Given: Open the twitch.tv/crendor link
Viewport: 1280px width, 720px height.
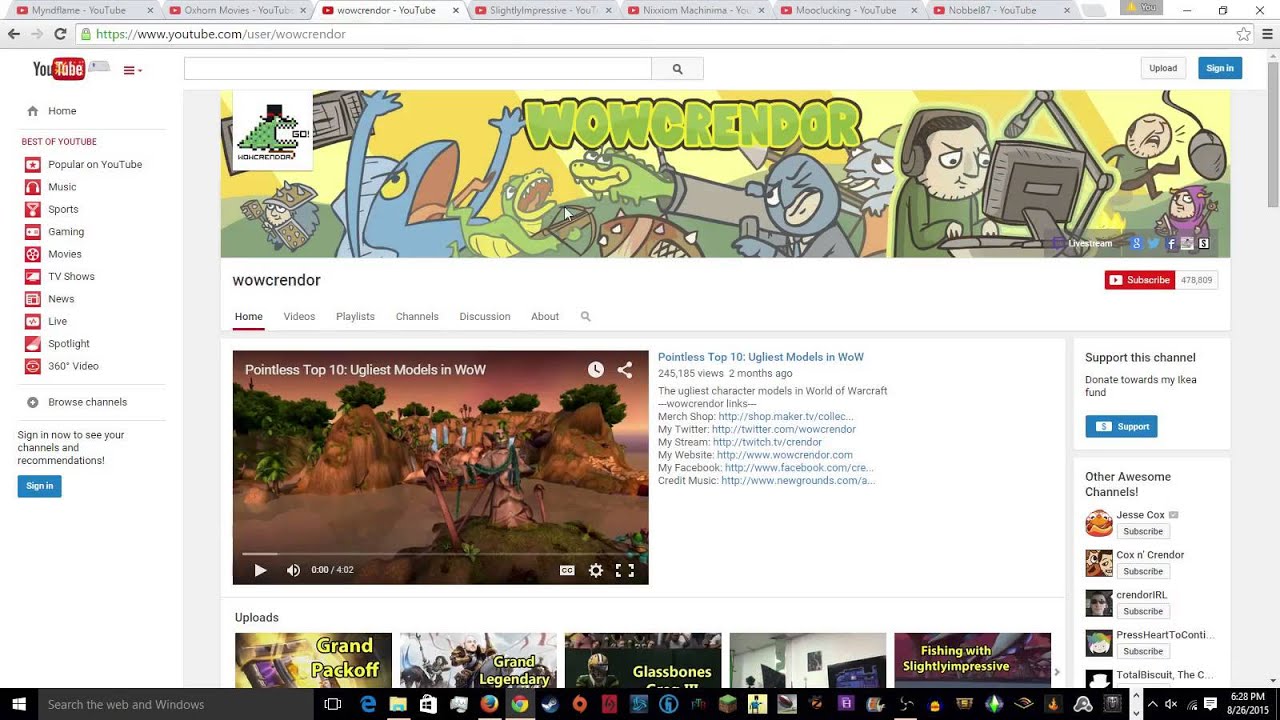Looking at the screenshot, I should click(x=767, y=442).
